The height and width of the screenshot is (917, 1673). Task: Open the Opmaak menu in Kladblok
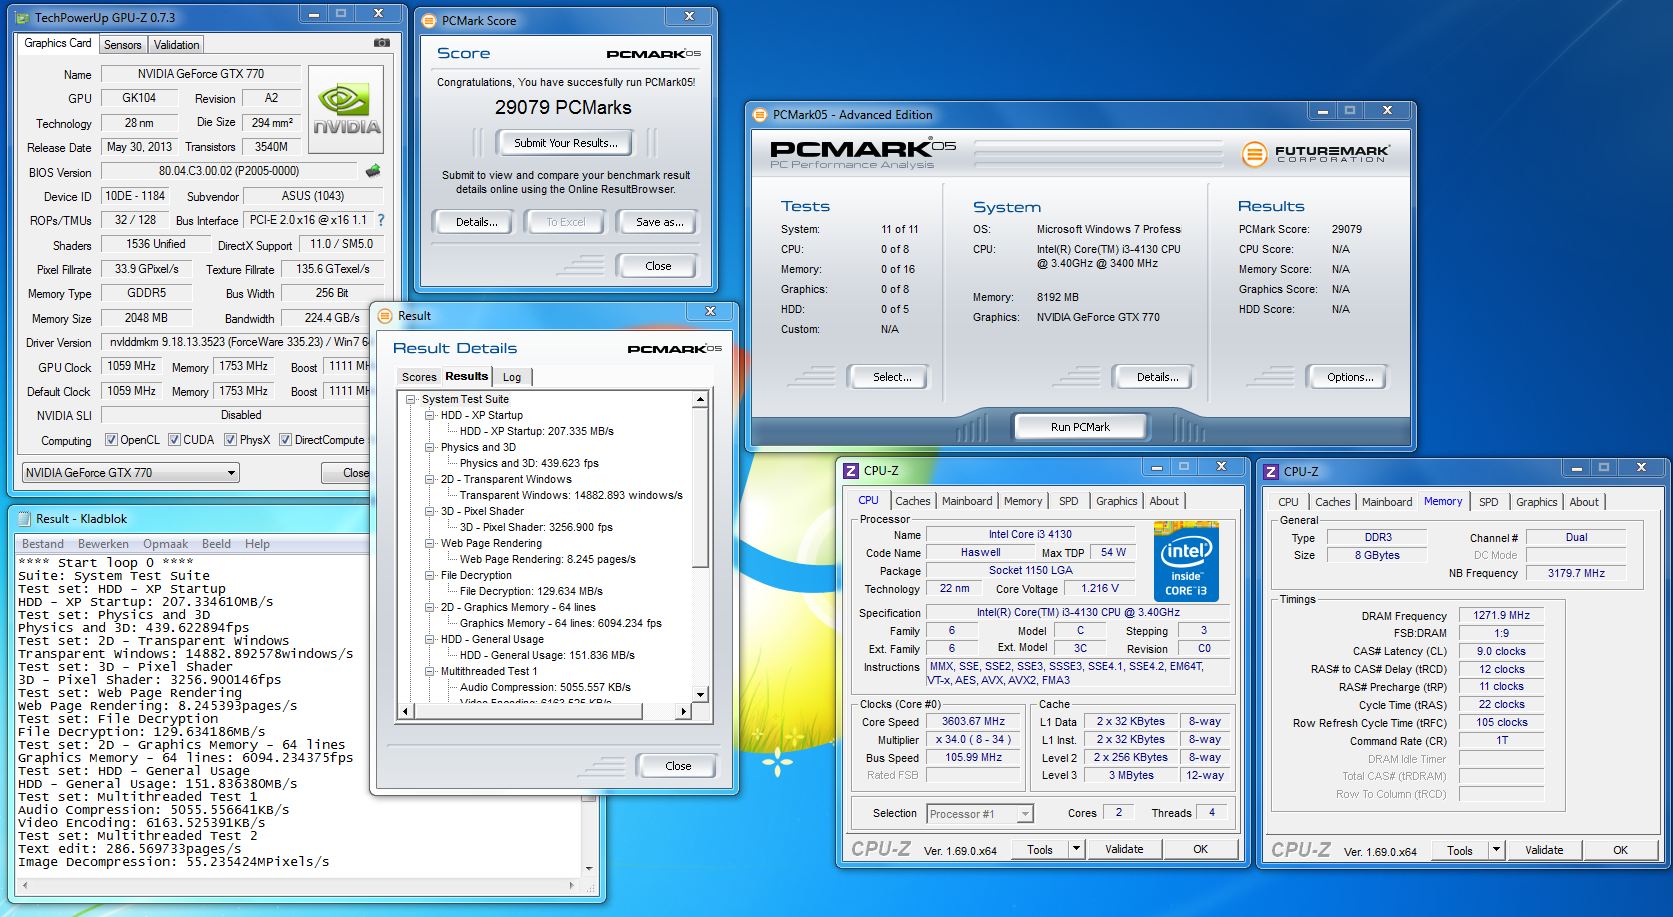(165, 544)
